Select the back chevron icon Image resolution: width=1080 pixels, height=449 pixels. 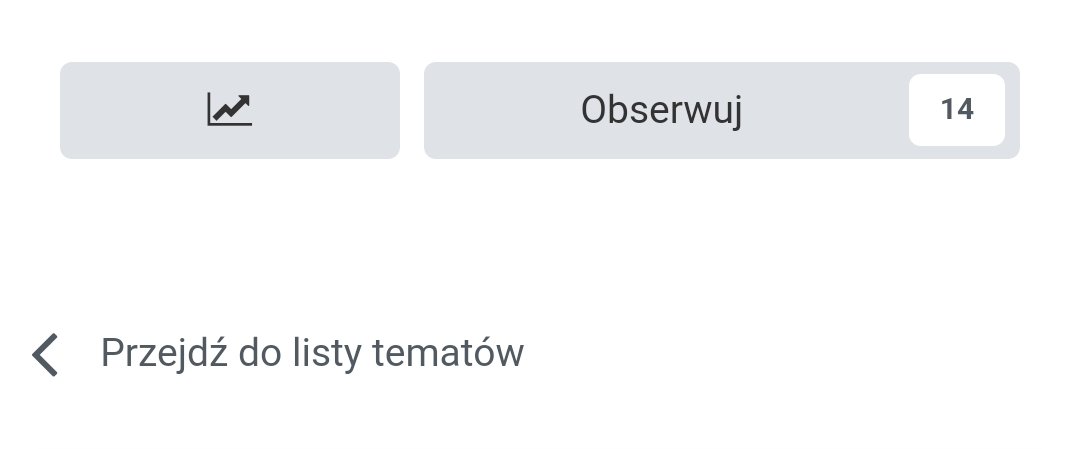point(46,355)
